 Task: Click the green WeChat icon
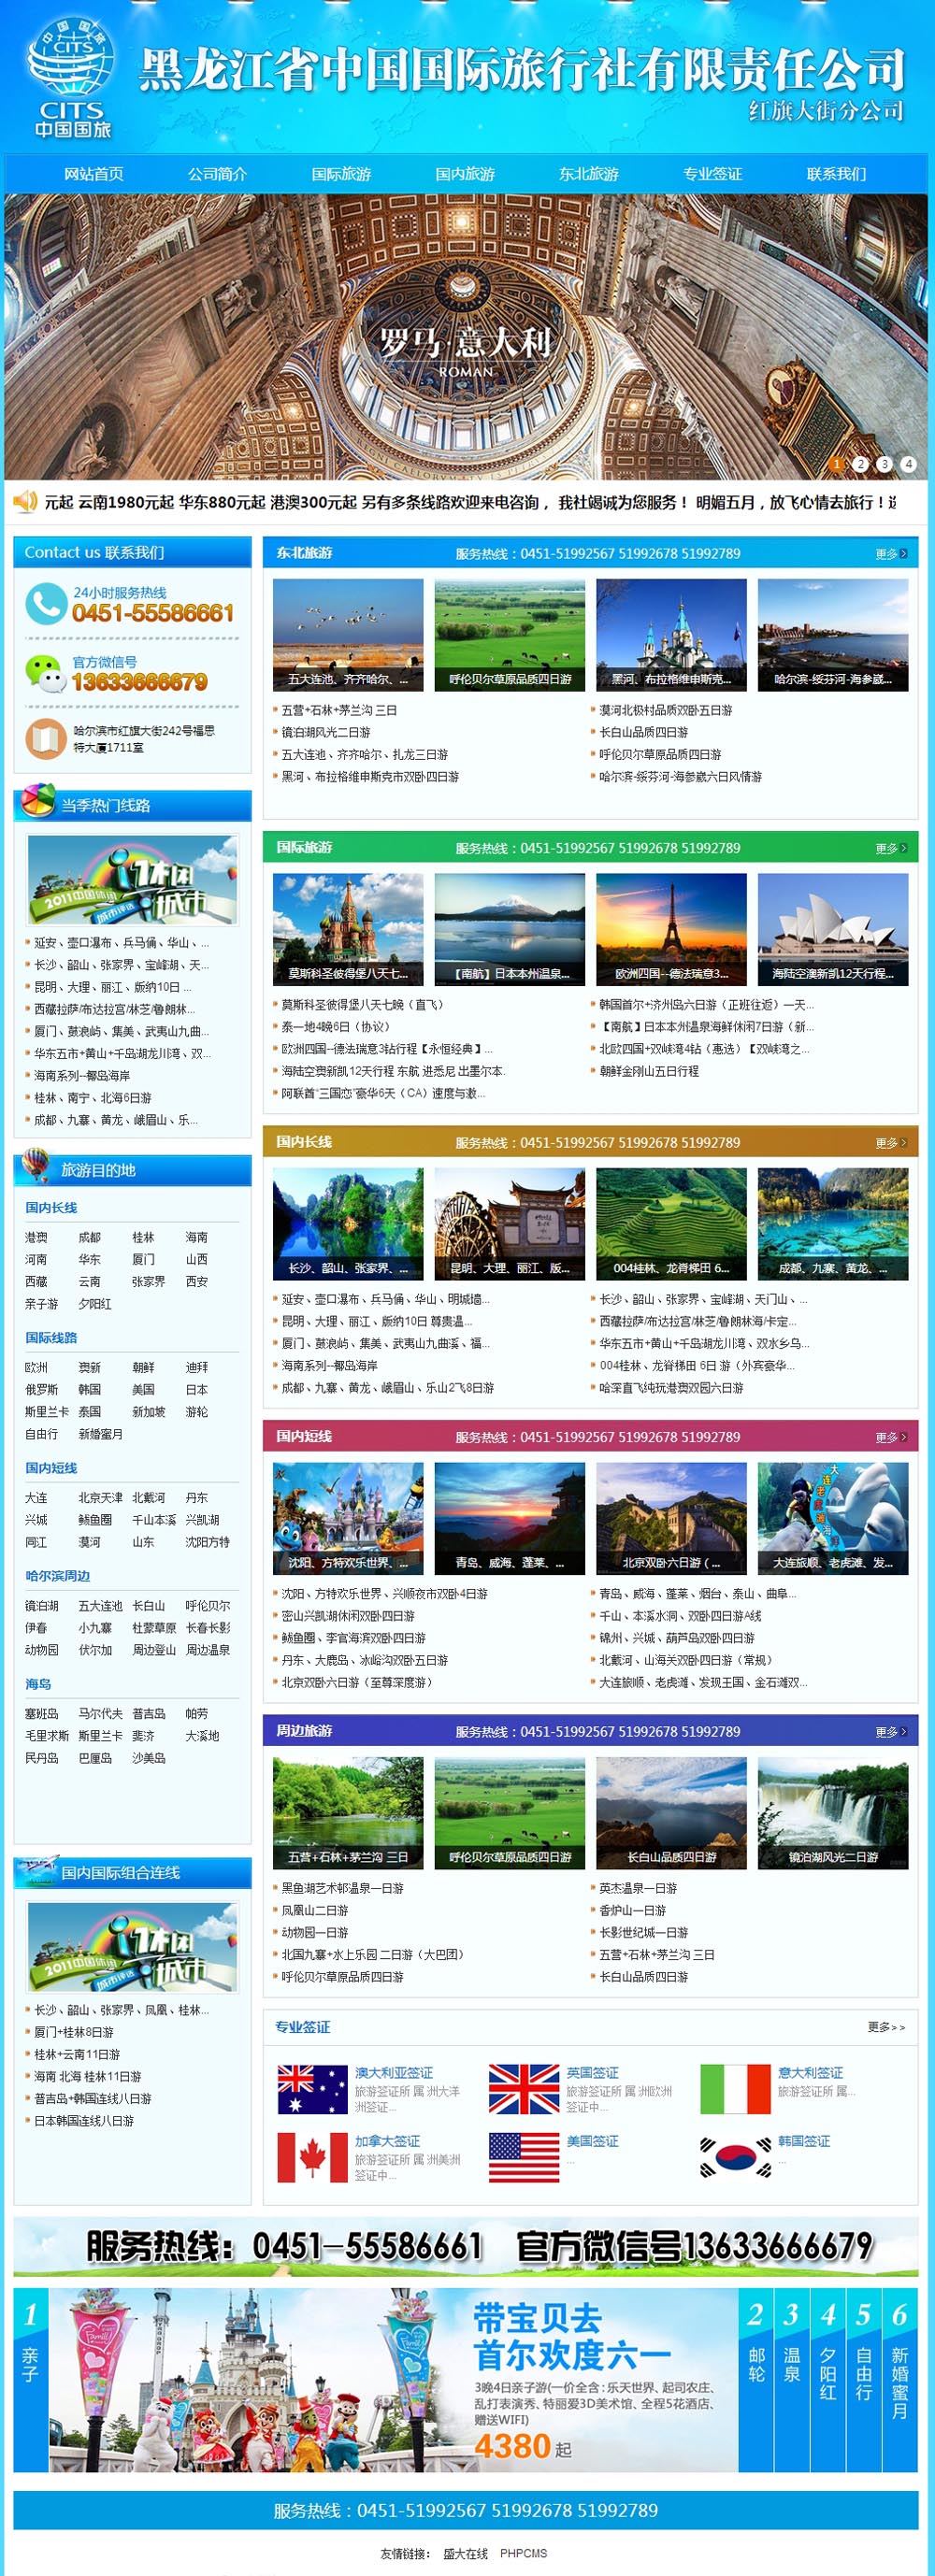point(45,673)
